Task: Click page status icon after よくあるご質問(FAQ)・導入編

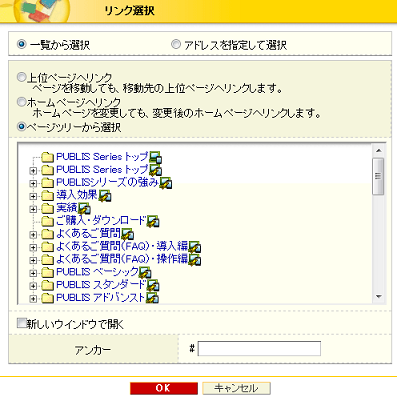Action: click(x=195, y=247)
